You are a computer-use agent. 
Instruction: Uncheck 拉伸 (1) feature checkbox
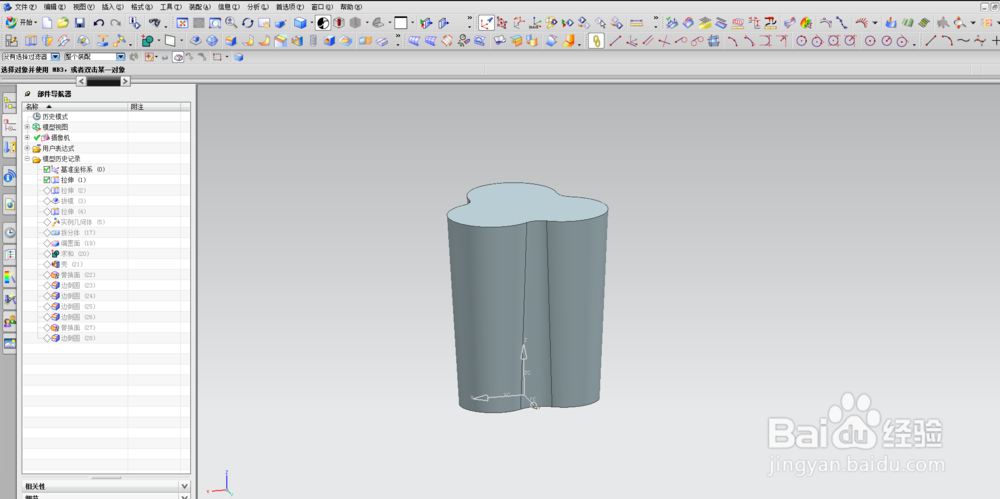coord(47,180)
